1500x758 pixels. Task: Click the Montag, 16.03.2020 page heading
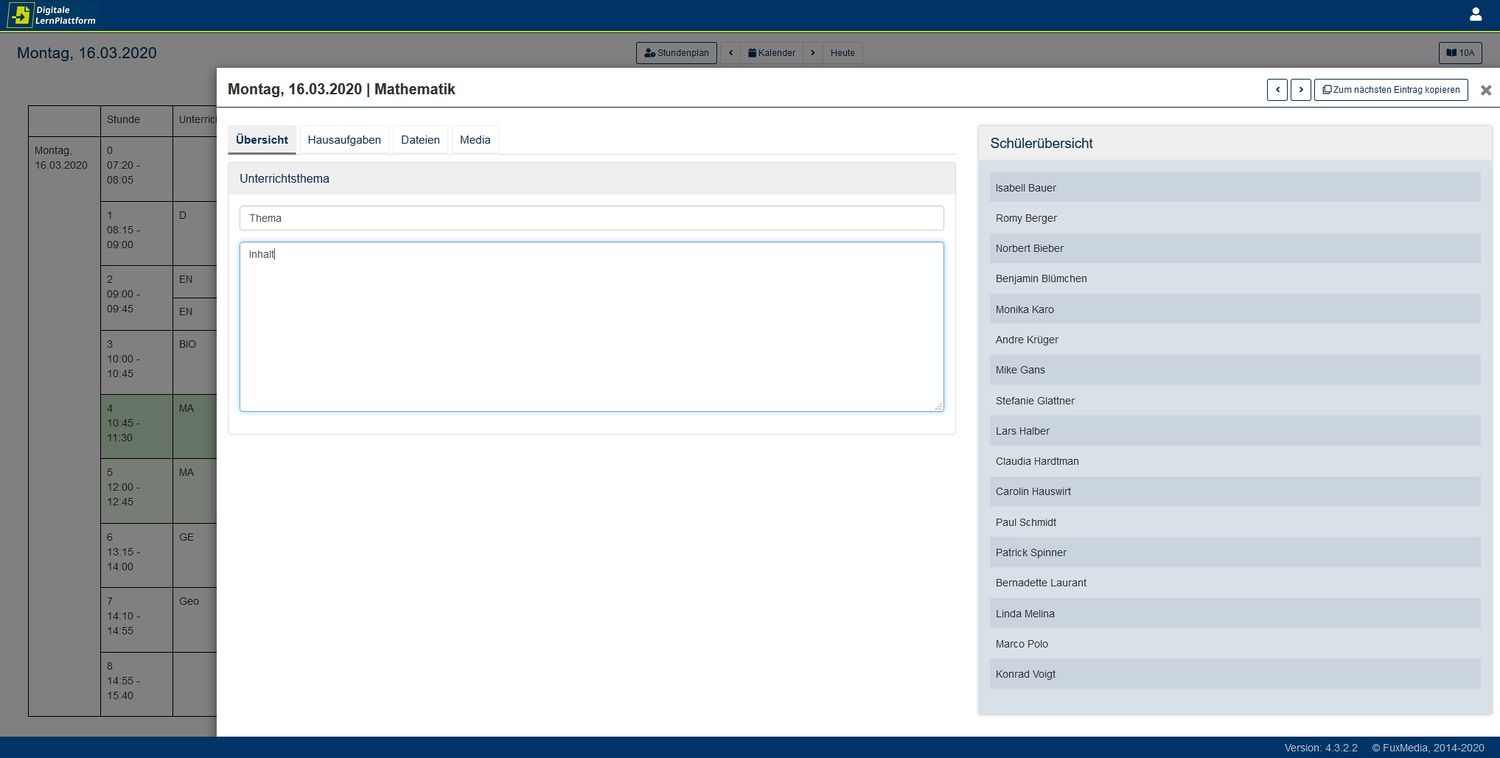pos(87,53)
